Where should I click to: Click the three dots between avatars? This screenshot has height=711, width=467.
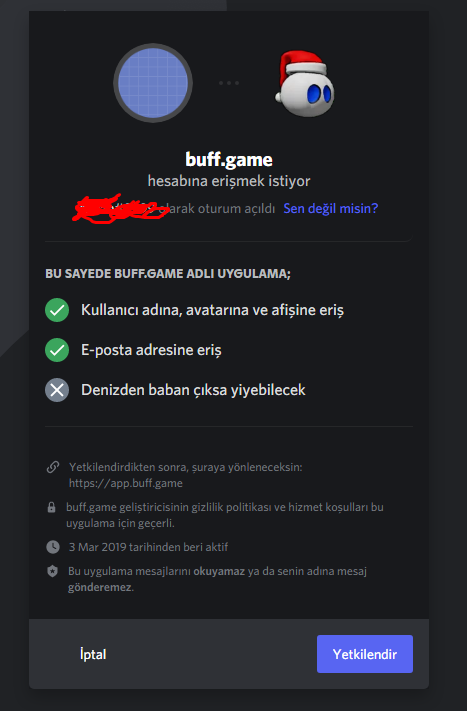point(229,83)
